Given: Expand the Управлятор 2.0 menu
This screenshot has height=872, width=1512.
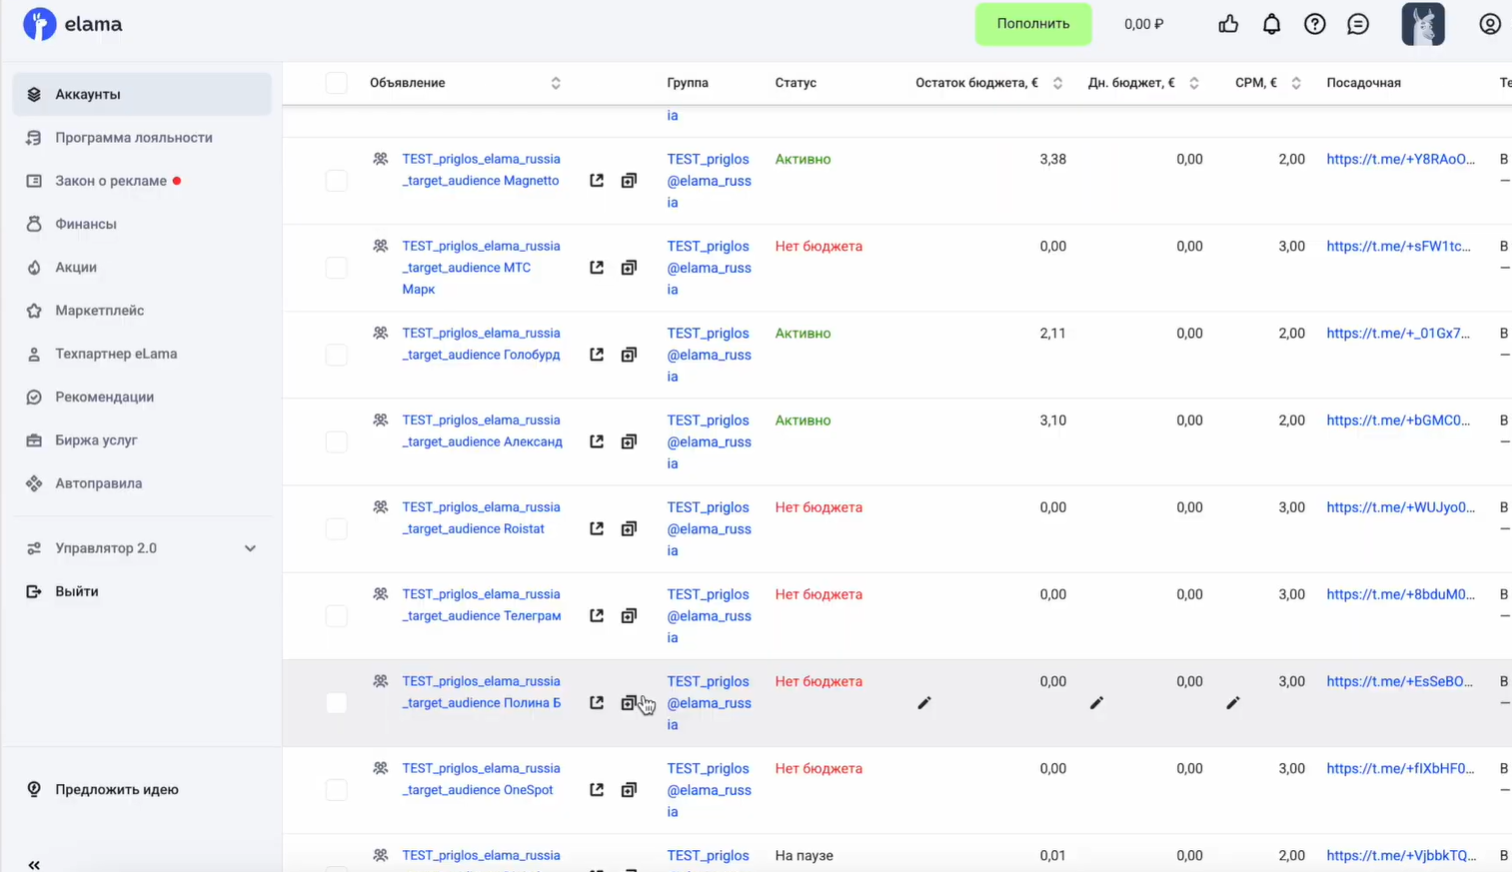Looking at the screenshot, I should point(250,548).
